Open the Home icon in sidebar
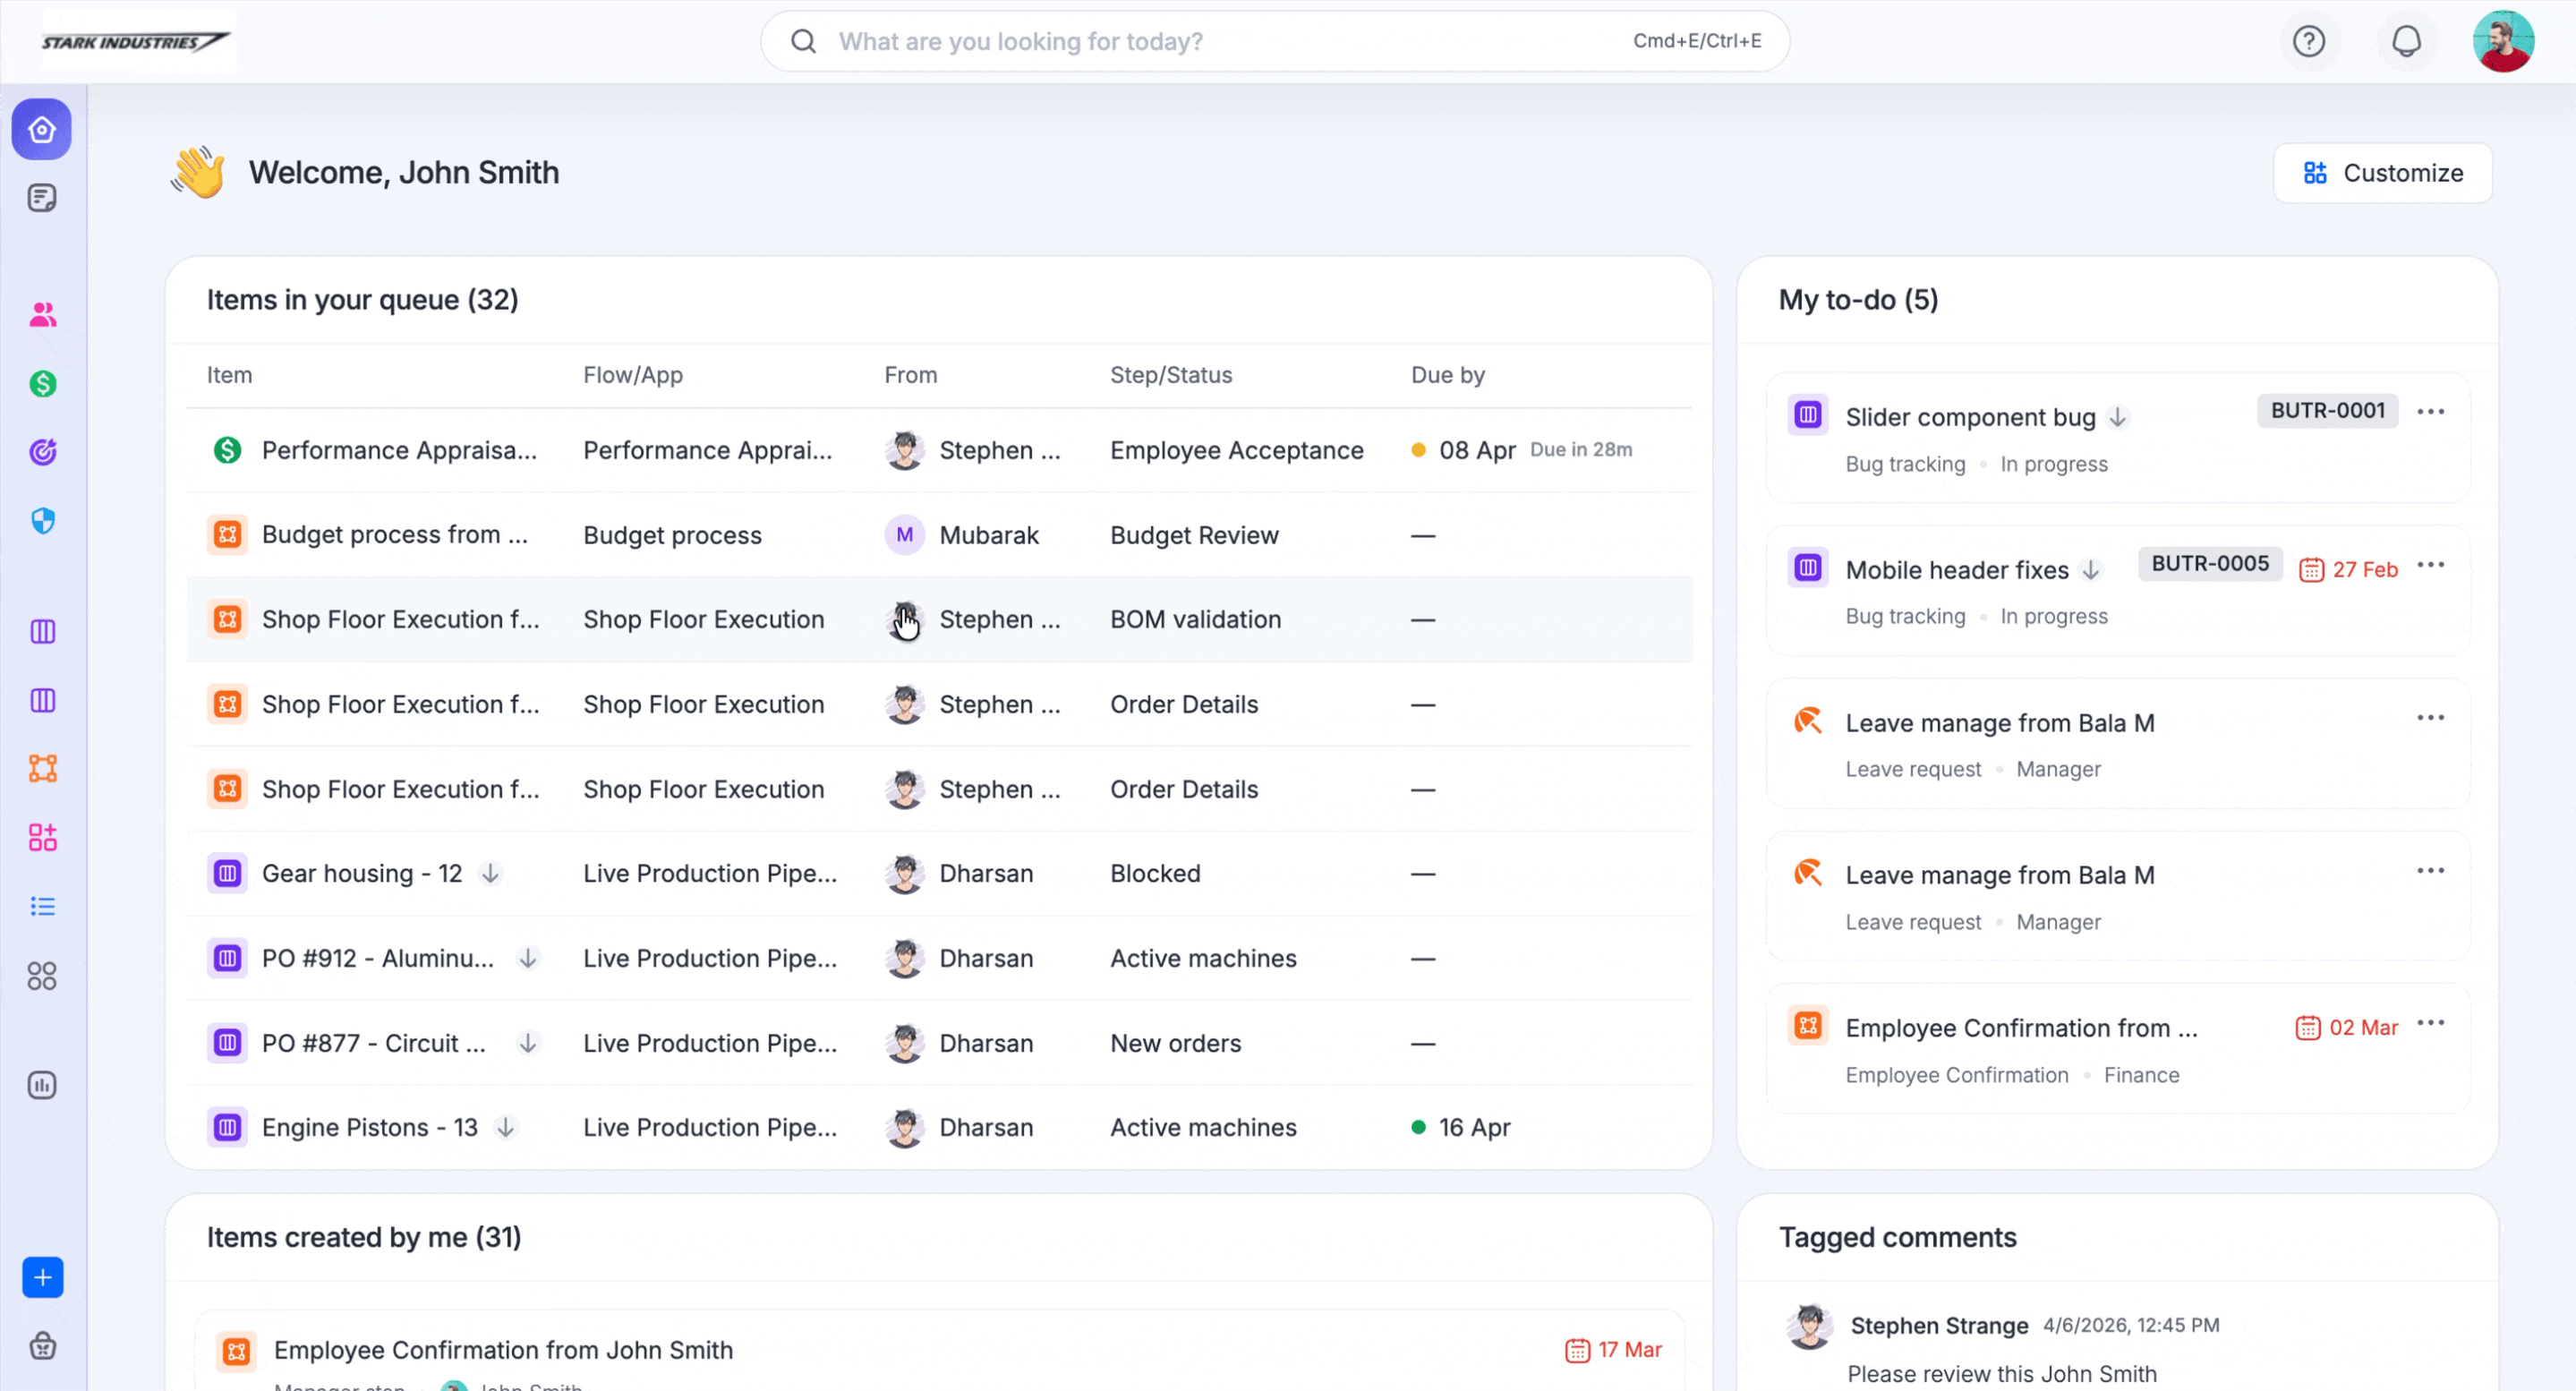 coord(42,130)
